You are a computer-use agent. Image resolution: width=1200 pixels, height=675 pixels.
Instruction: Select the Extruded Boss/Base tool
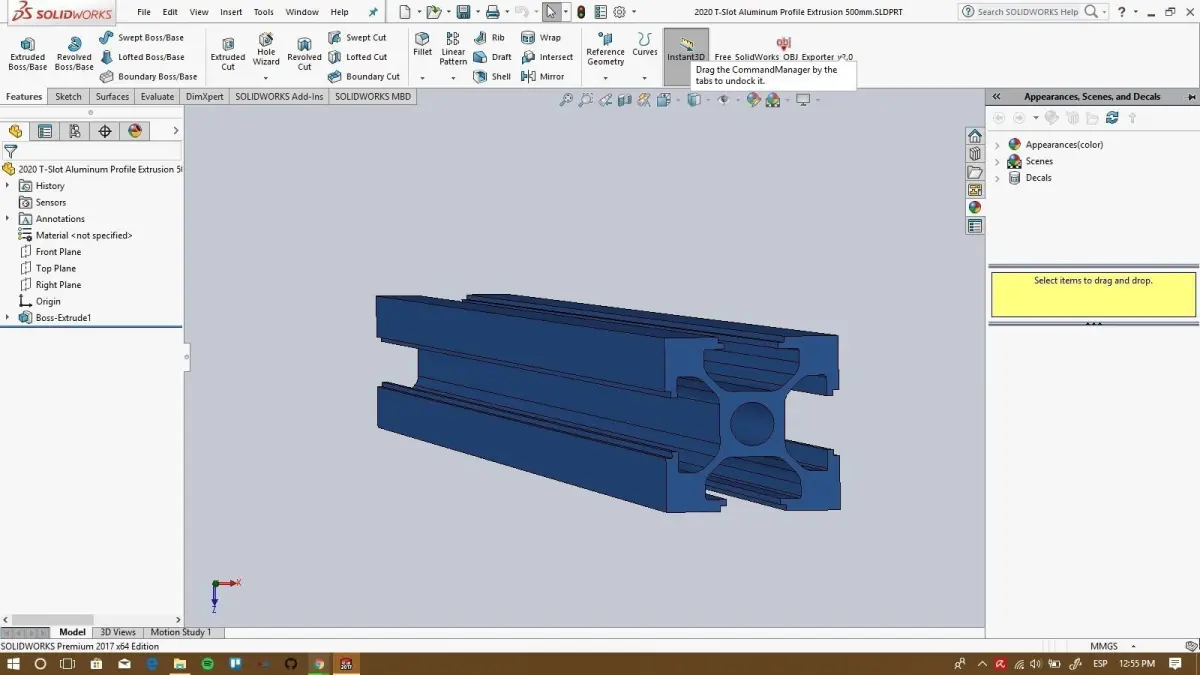(x=27, y=54)
